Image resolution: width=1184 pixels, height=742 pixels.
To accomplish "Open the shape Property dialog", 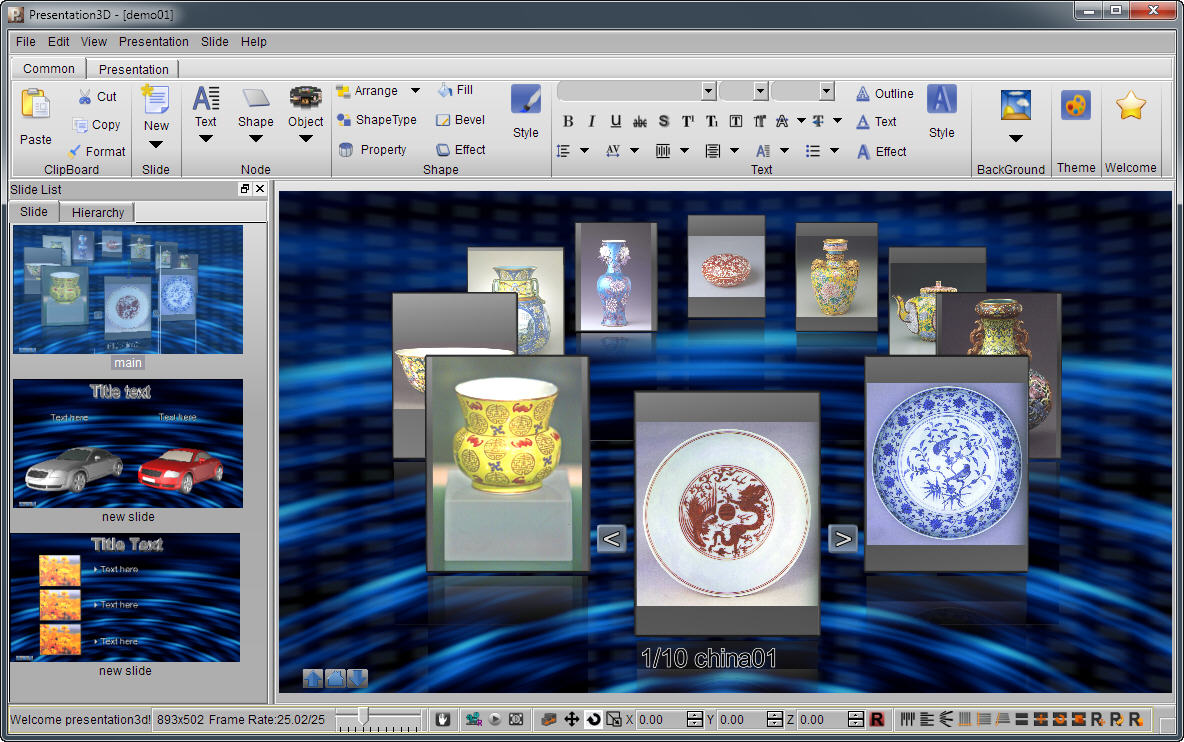I will [x=372, y=149].
